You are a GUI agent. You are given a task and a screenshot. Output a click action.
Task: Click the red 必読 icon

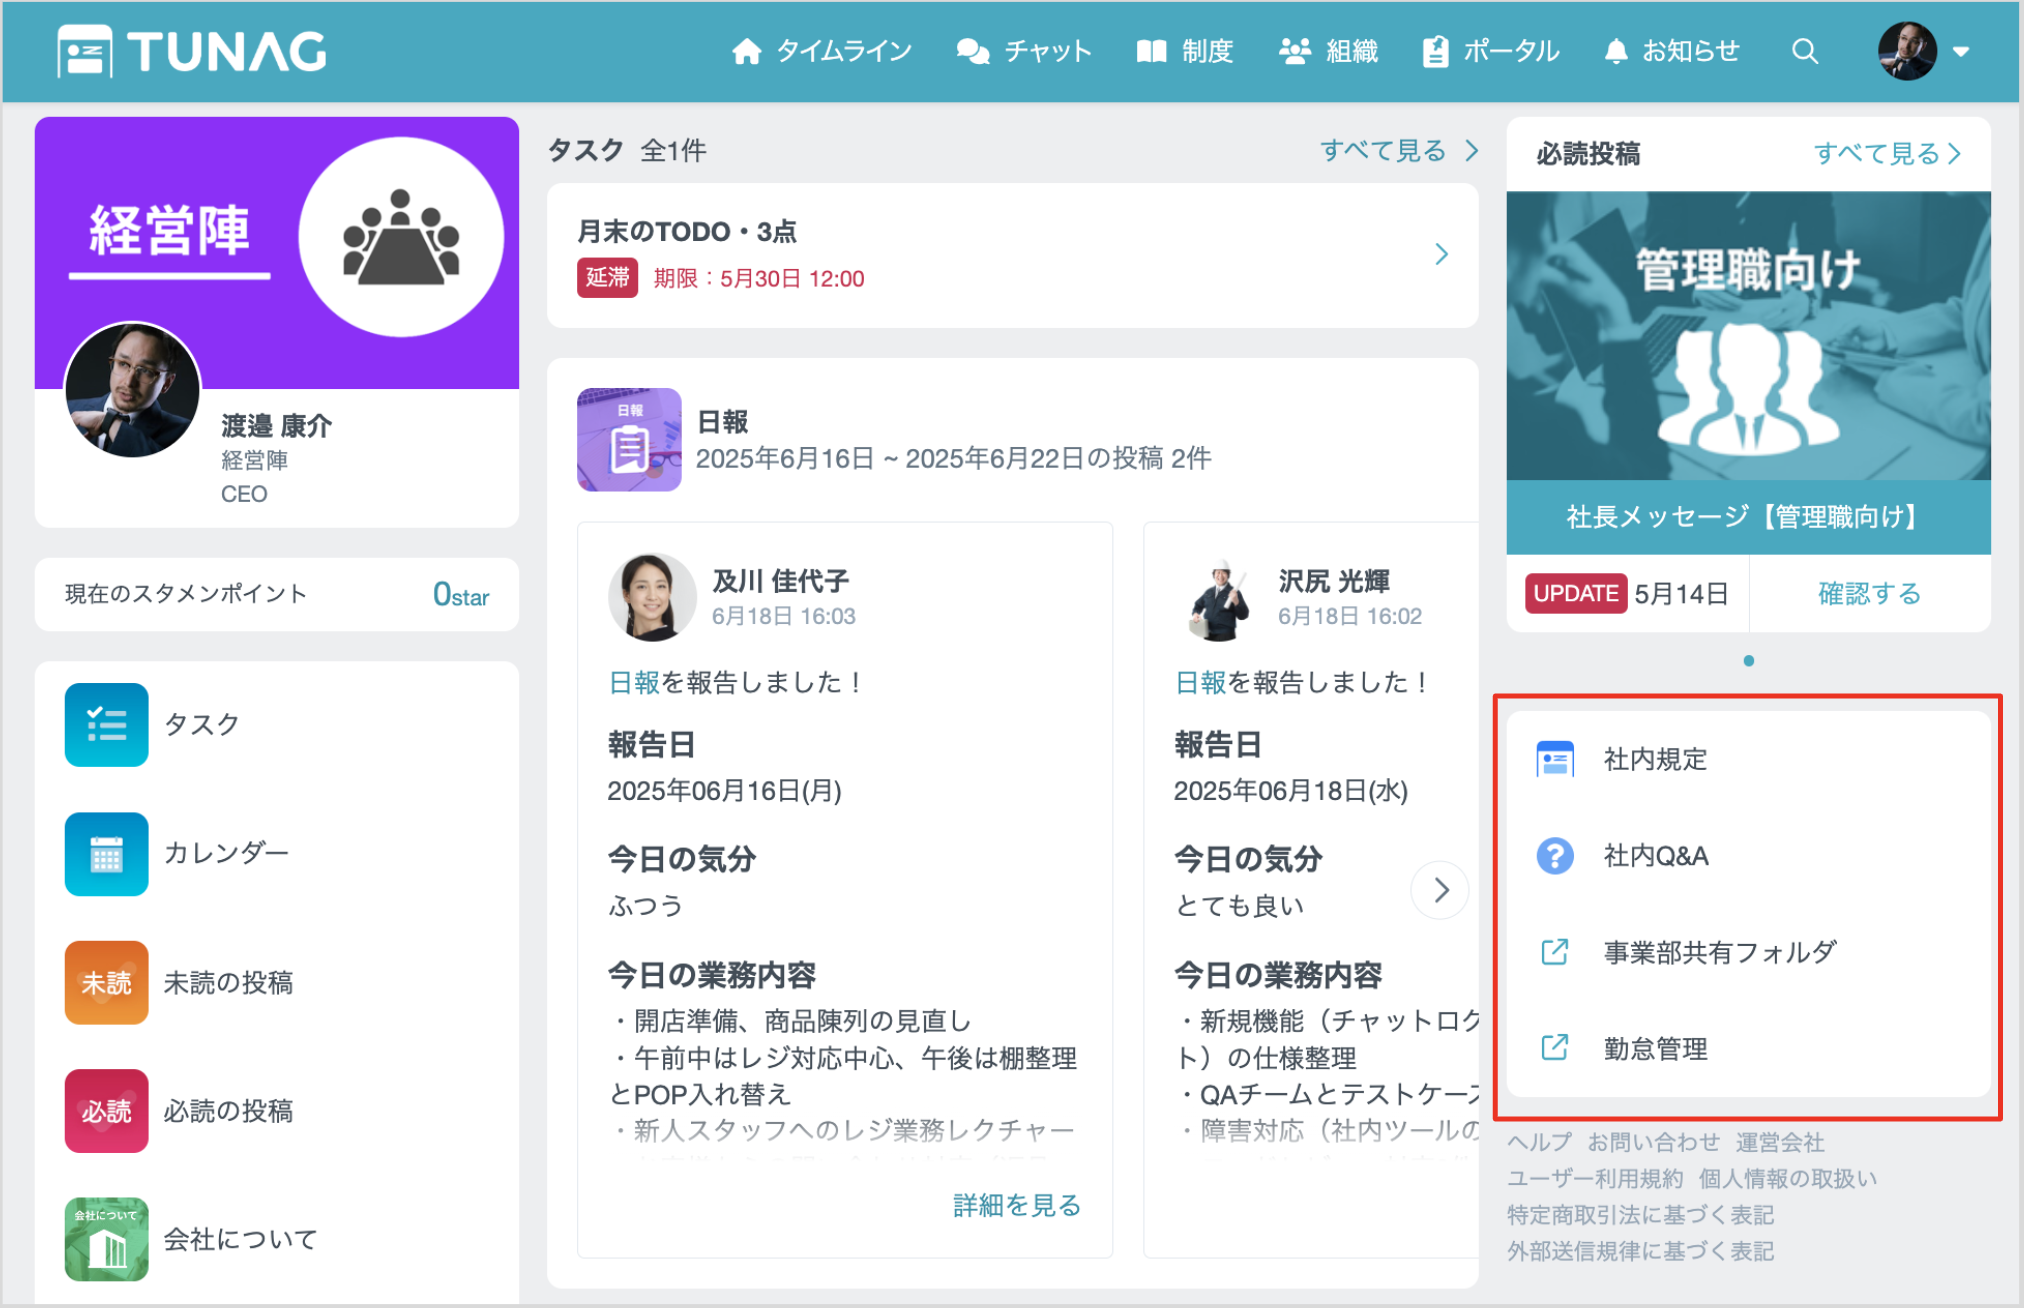click(106, 1111)
